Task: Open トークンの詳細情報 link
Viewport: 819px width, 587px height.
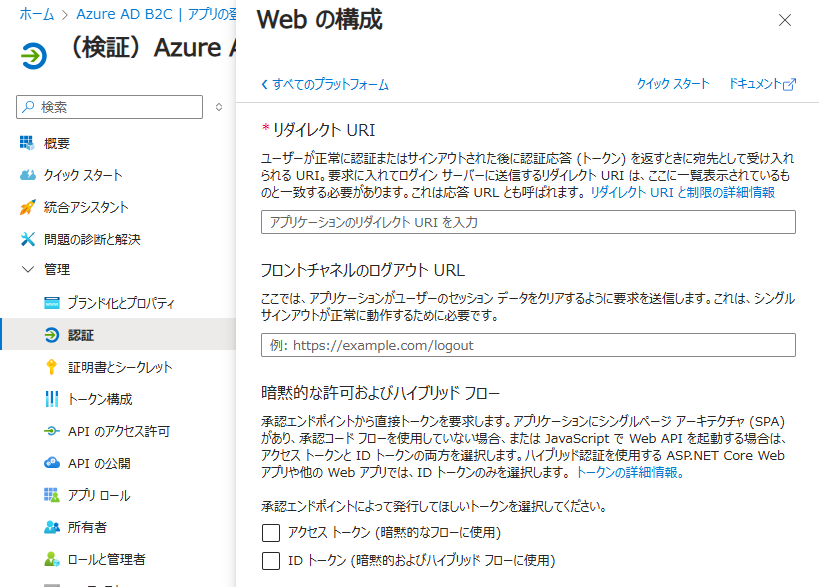Action: click(630, 472)
